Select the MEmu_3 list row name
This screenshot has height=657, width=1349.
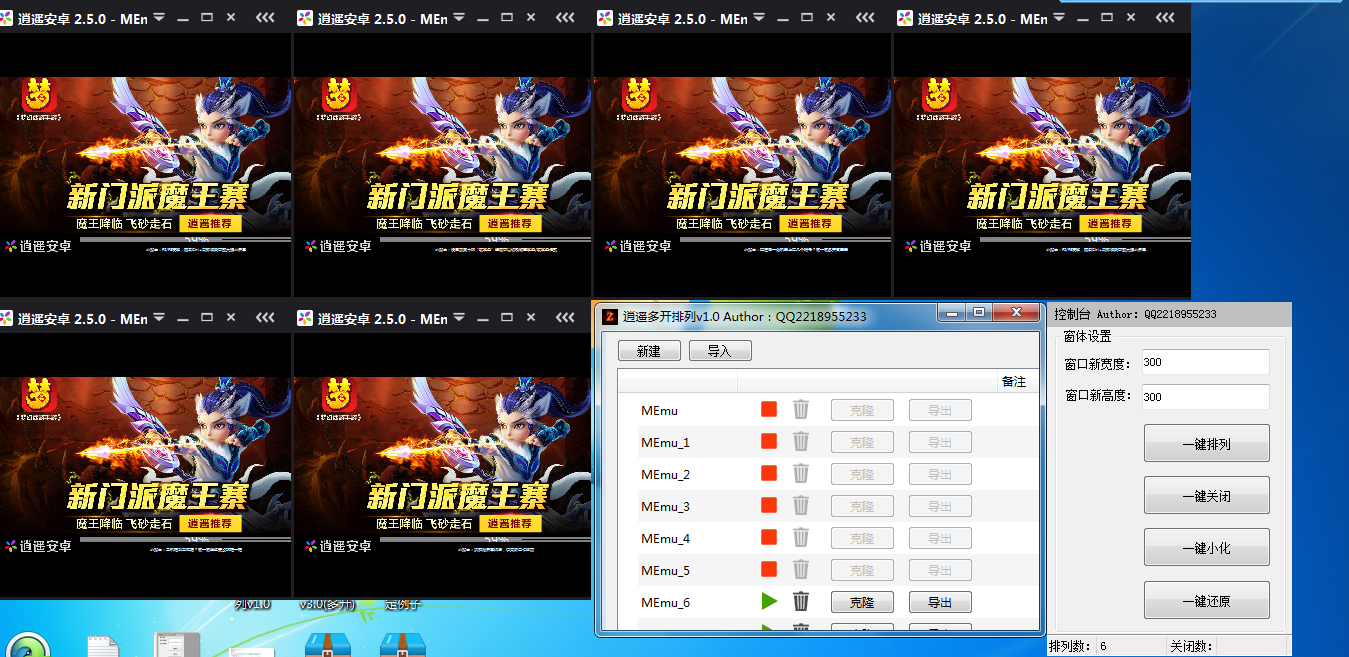coord(665,506)
